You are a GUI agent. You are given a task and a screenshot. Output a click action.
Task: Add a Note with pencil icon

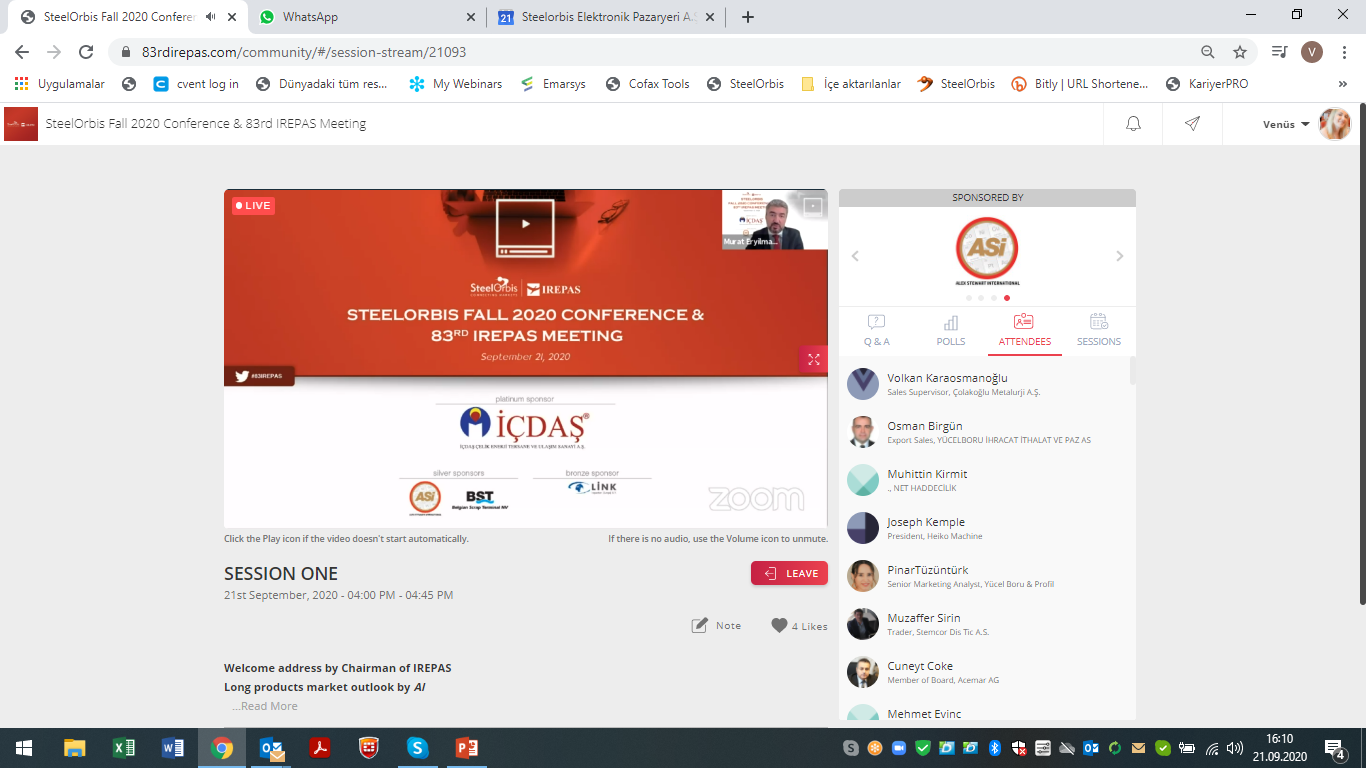pos(716,625)
